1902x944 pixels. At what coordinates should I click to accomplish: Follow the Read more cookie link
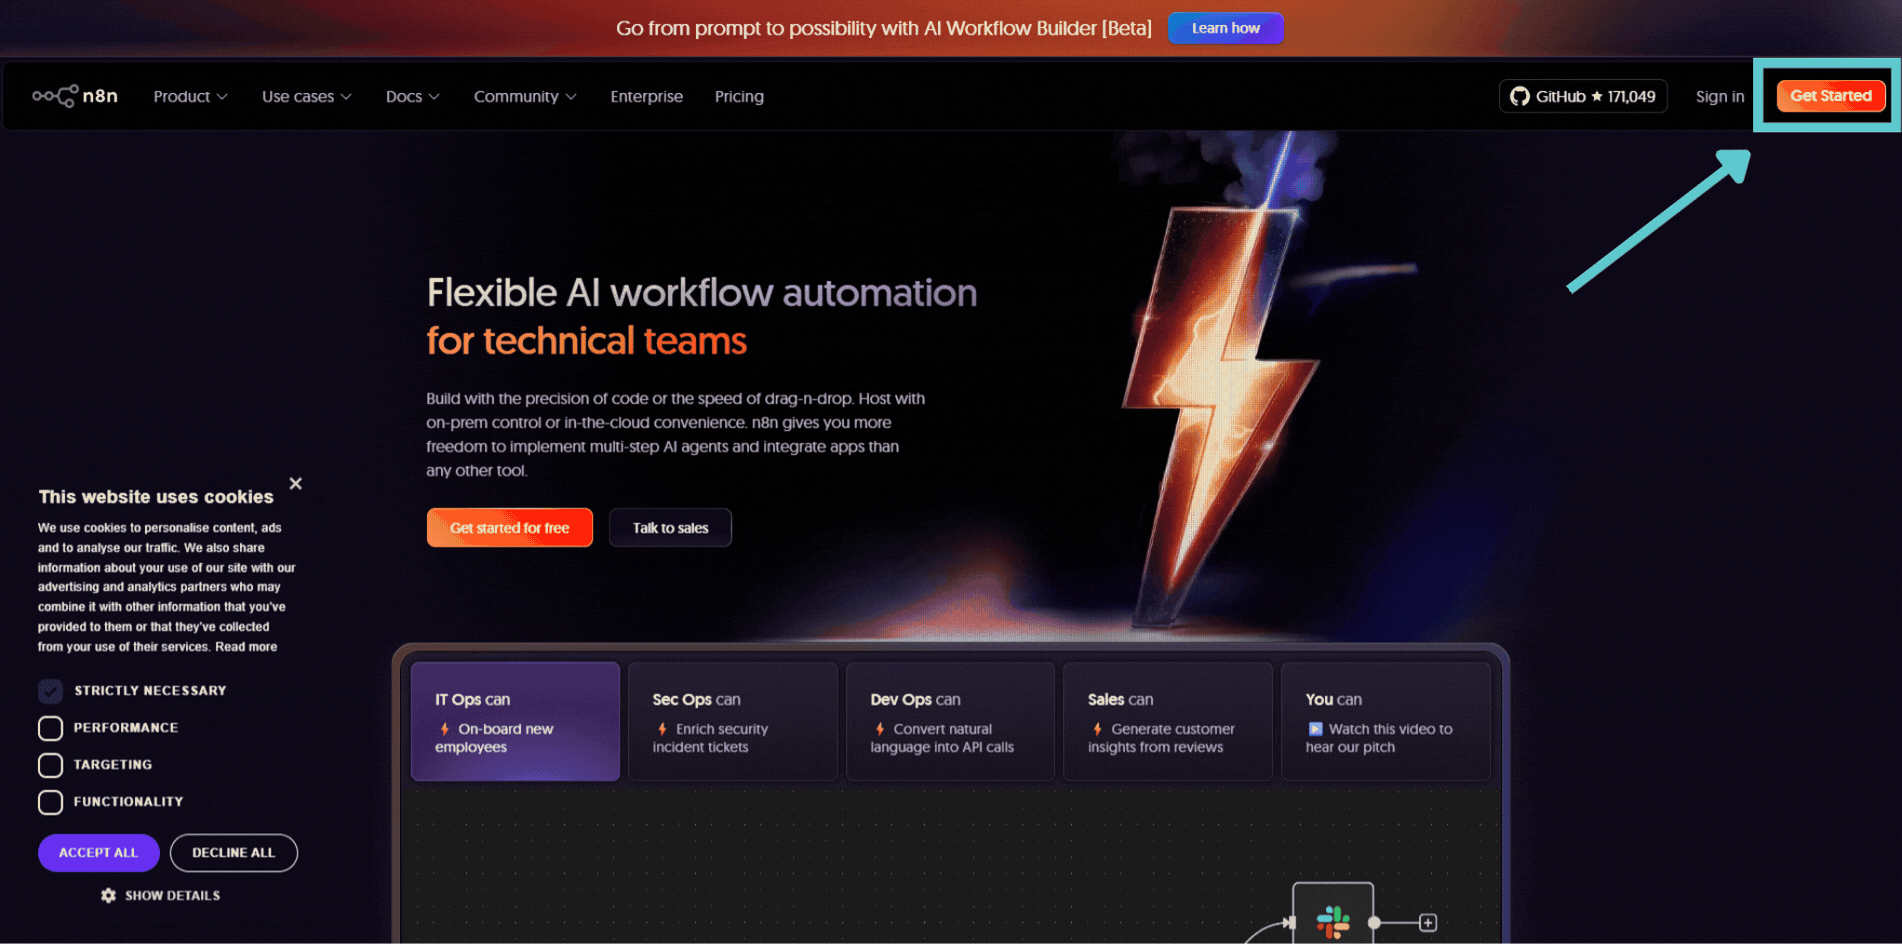click(246, 647)
